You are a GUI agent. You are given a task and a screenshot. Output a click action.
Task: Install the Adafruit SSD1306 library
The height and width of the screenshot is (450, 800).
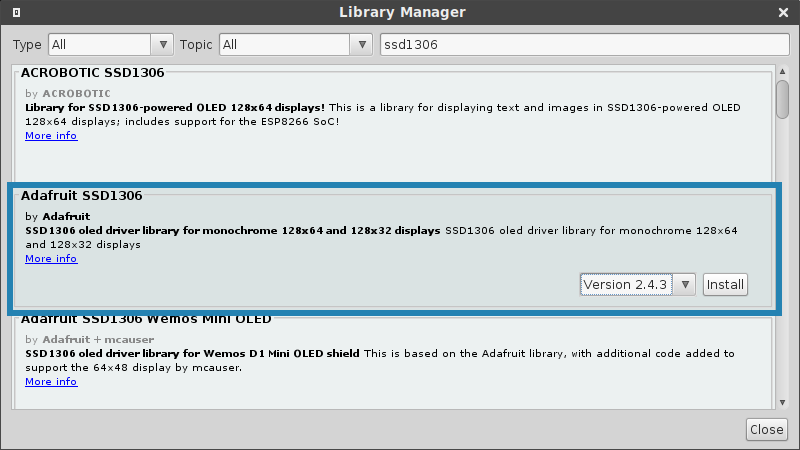725,284
